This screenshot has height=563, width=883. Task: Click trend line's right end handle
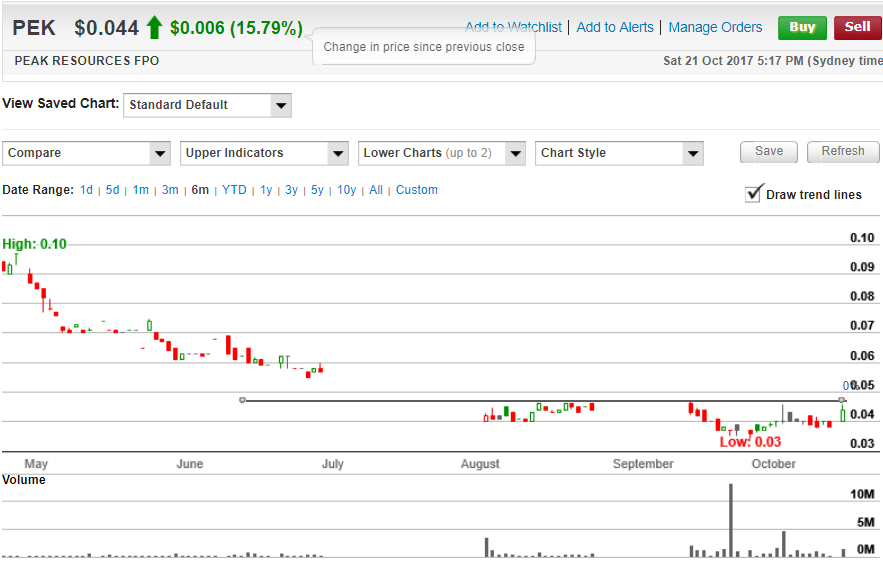point(841,400)
